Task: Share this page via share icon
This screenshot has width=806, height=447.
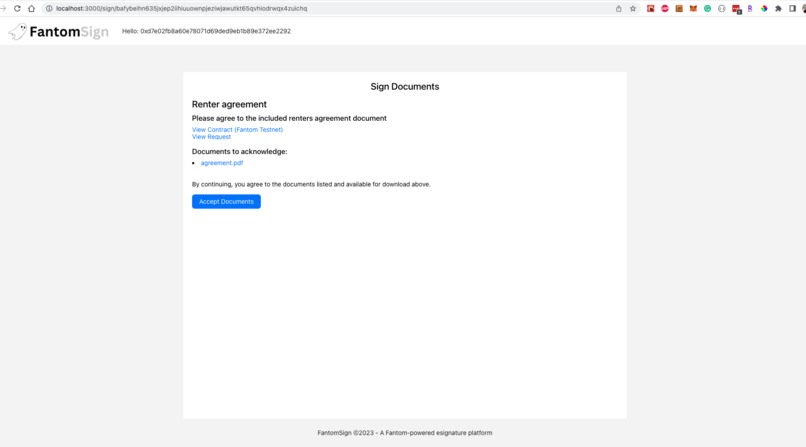Action: (x=618, y=8)
